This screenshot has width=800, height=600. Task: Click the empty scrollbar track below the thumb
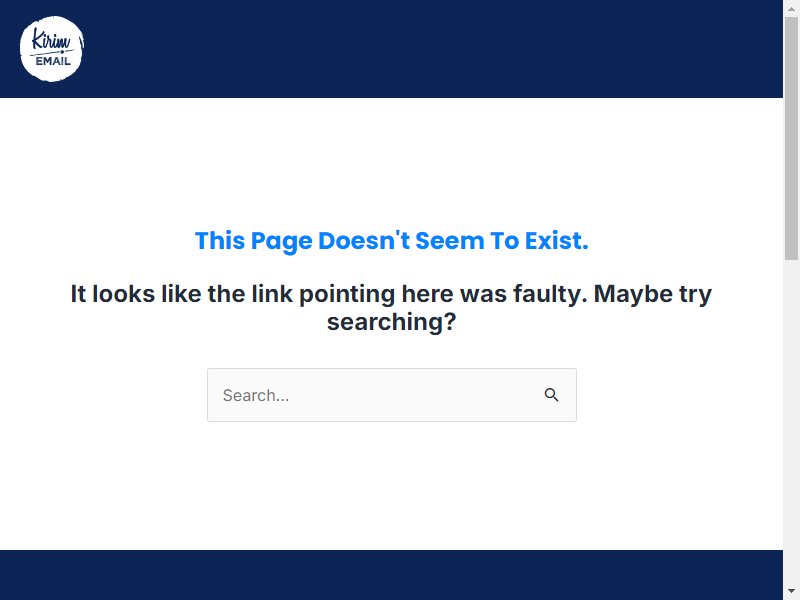pyautogui.click(x=791, y=422)
